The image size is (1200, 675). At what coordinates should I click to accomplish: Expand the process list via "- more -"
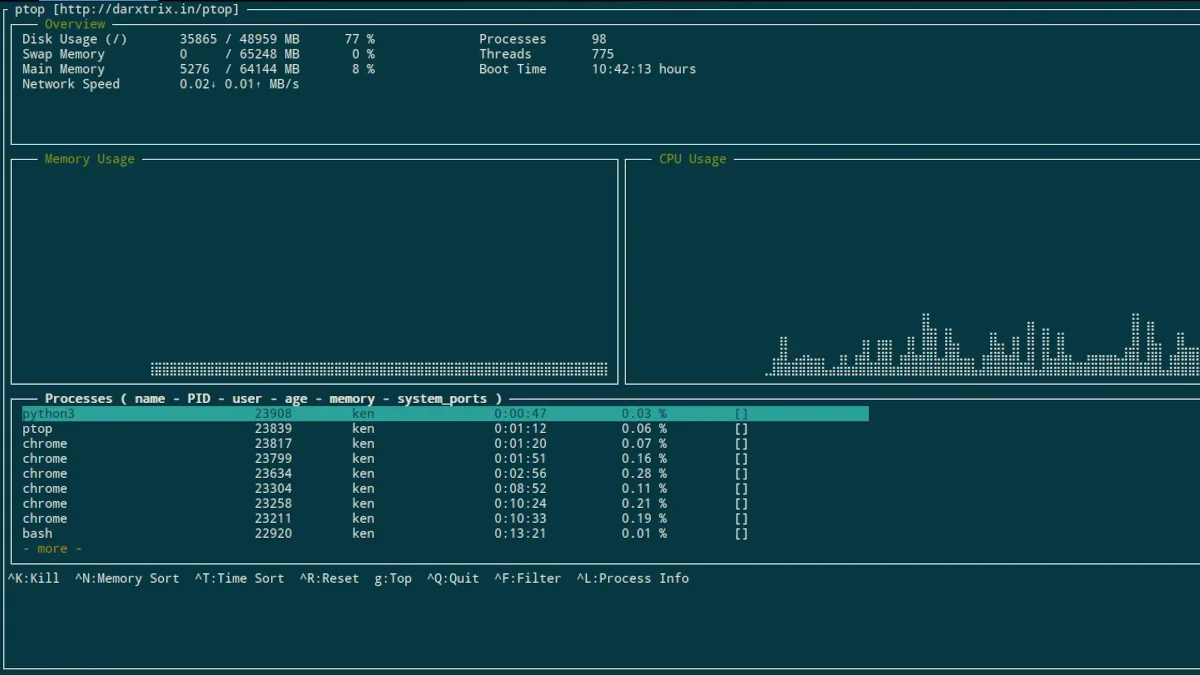point(52,549)
